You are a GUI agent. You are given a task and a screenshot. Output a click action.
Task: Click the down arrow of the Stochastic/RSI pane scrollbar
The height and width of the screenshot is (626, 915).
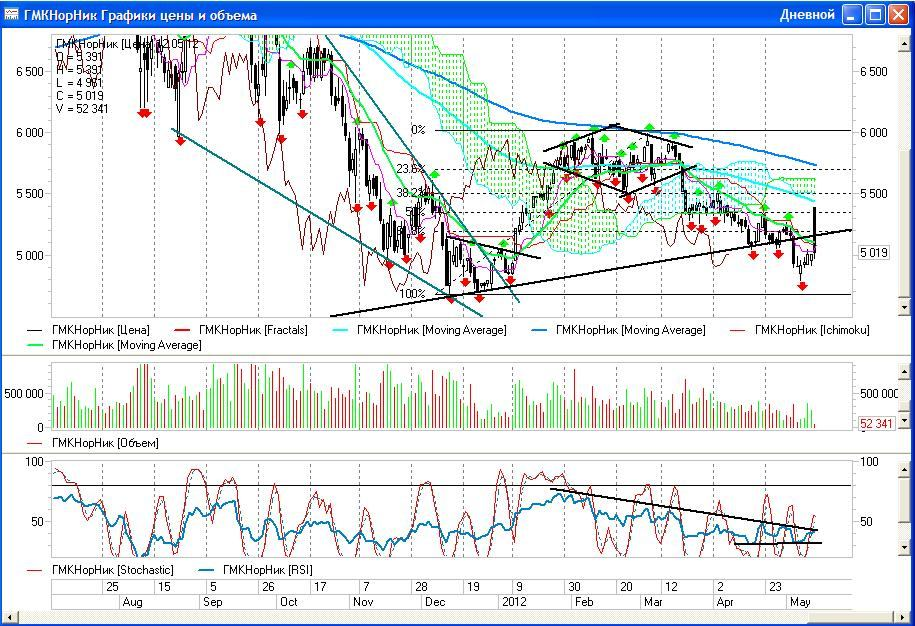pos(904,548)
